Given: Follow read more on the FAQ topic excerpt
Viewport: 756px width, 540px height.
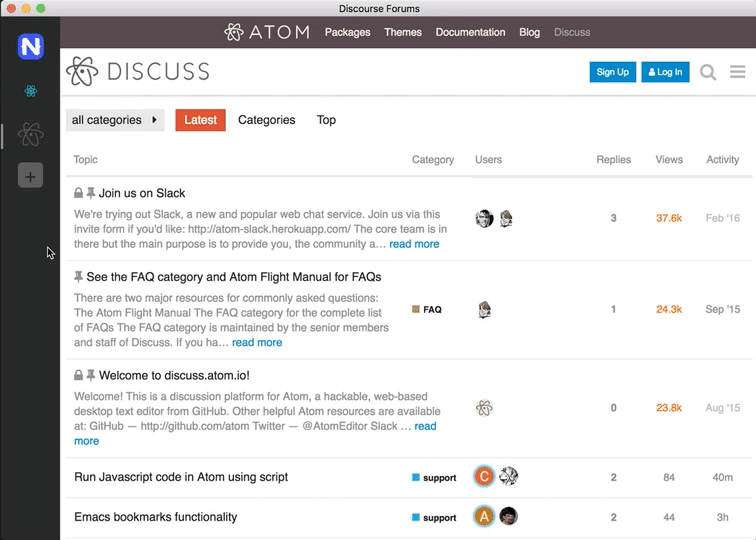Looking at the screenshot, I should coord(257,342).
